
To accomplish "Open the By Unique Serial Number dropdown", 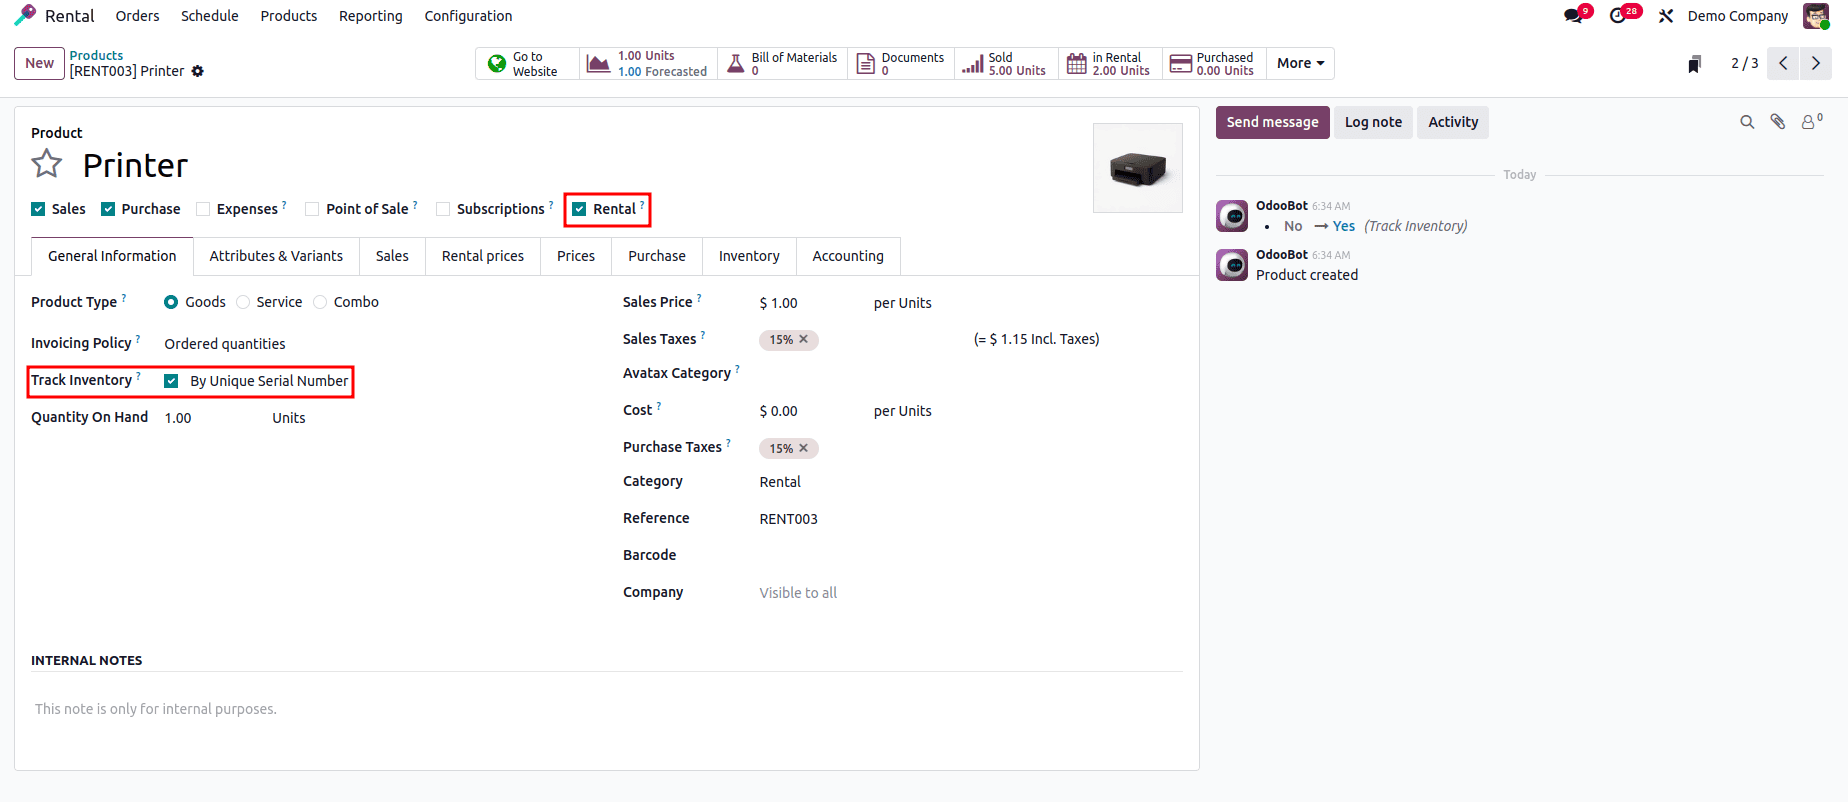I will click(x=269, y=381).
